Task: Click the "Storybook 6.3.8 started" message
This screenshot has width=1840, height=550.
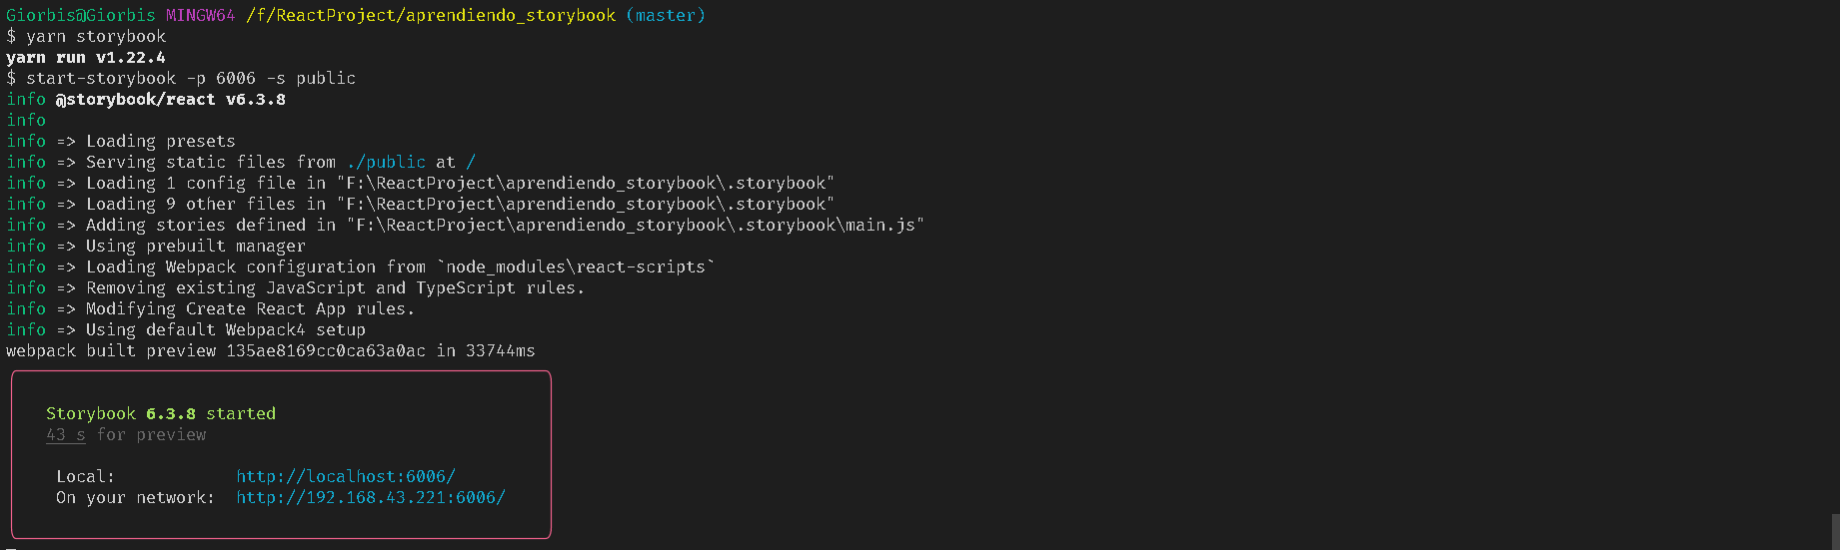Action: pyautogui.click(x=160, y=414)
